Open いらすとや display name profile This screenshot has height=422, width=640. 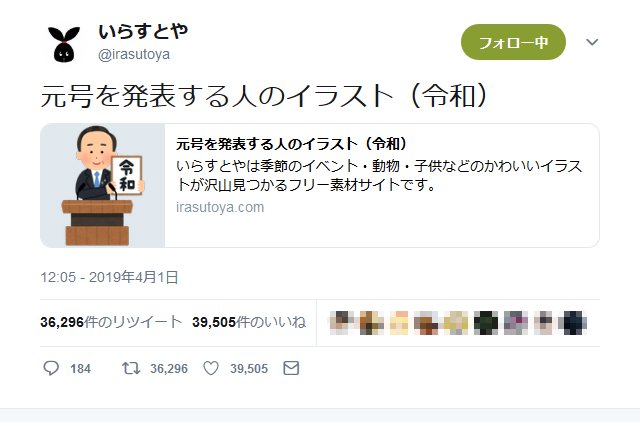[143, 32]
